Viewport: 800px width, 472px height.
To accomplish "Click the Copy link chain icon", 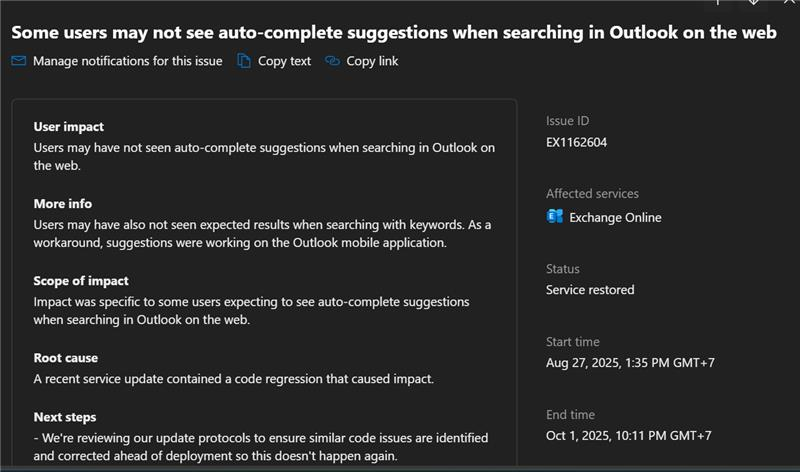I will [x=333, y=61].
